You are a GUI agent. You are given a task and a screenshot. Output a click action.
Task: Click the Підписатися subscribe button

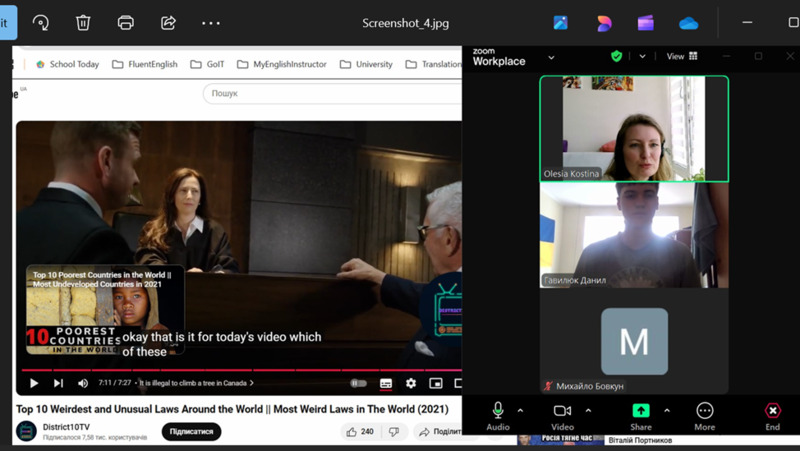pos(191,432)
